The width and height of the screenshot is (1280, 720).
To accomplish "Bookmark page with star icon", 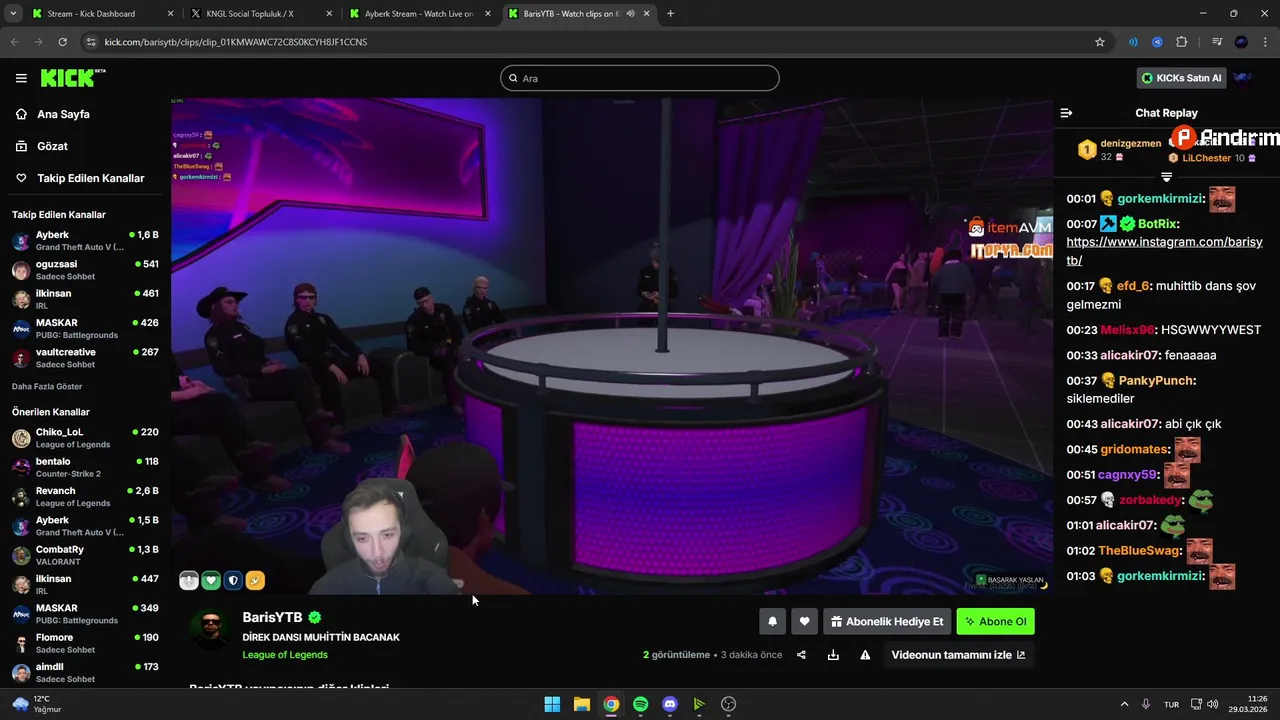I will (1100, 42).
